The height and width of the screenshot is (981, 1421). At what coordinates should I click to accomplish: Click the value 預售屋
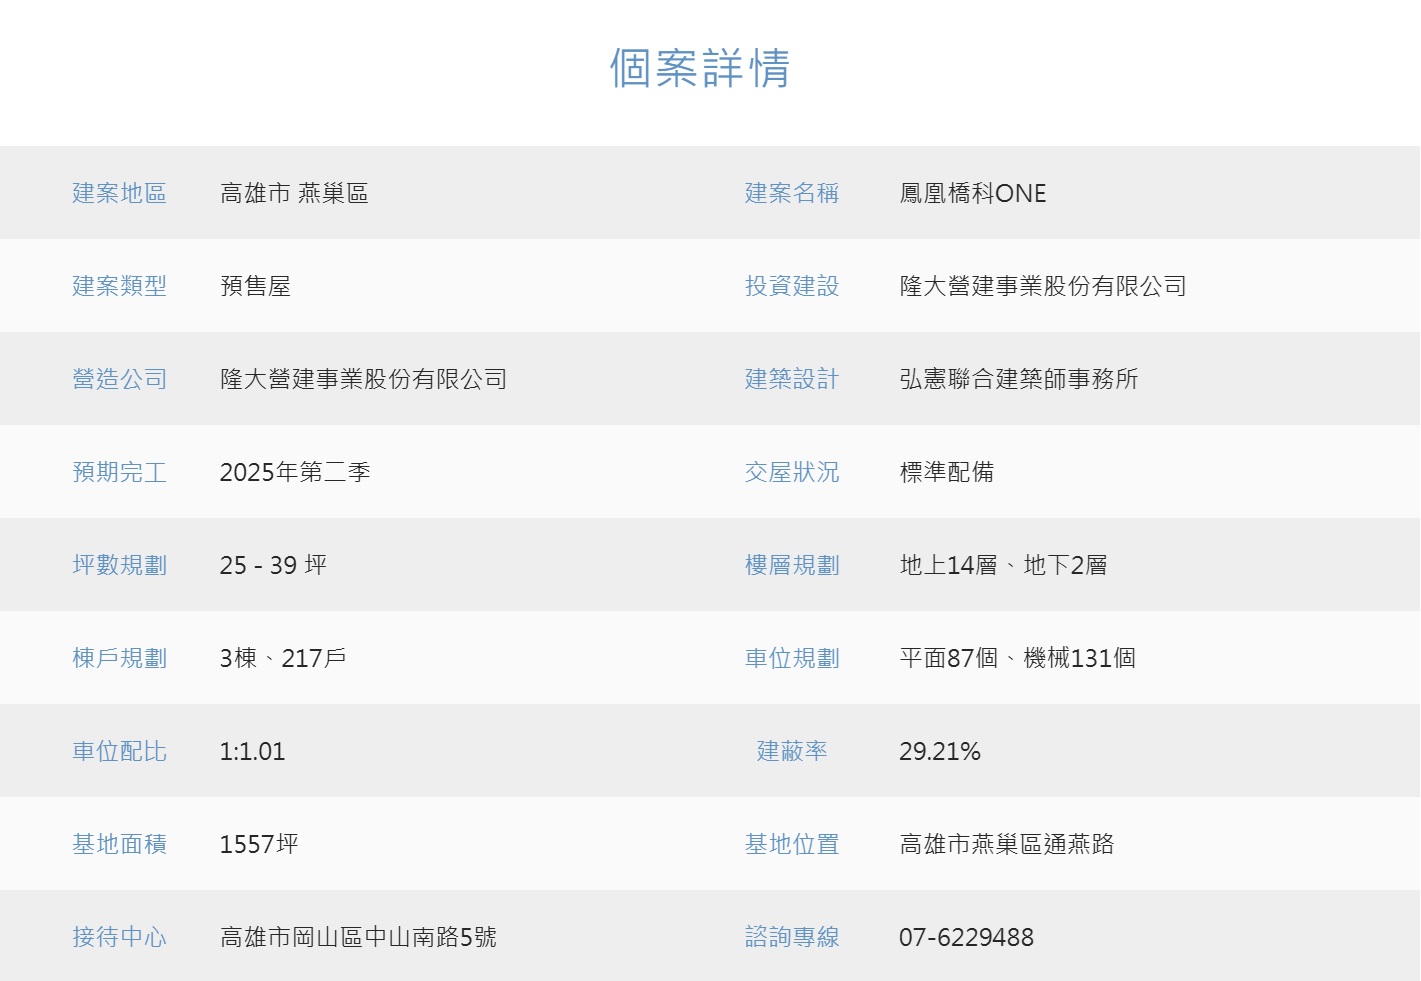[255, 286]
